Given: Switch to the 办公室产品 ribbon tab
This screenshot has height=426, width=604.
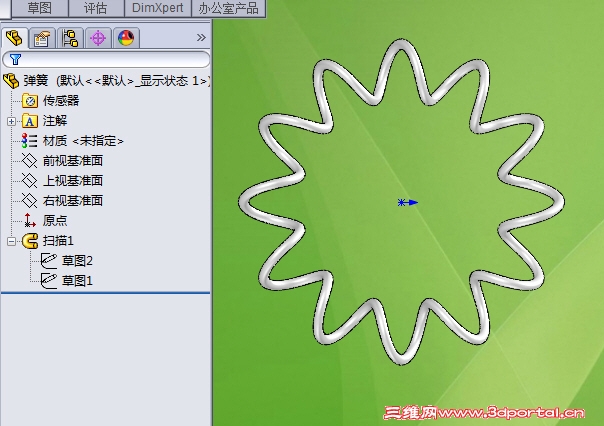Looking at the screenshot, I should [x=228, y=8].
